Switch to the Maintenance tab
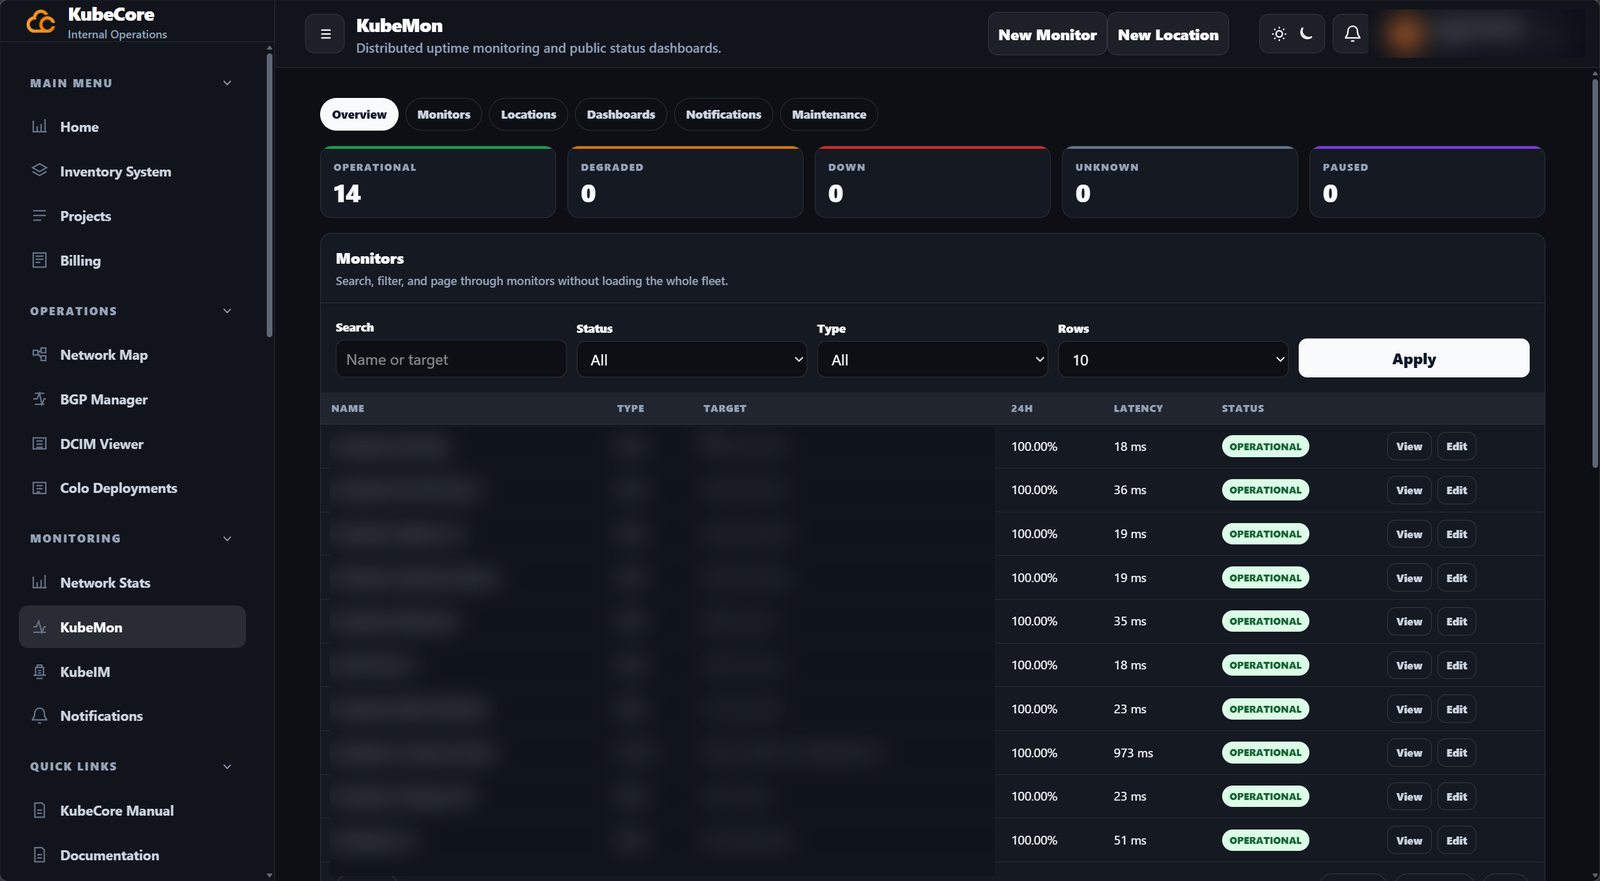The image size is (1600, 881). [x=829, y=115]
